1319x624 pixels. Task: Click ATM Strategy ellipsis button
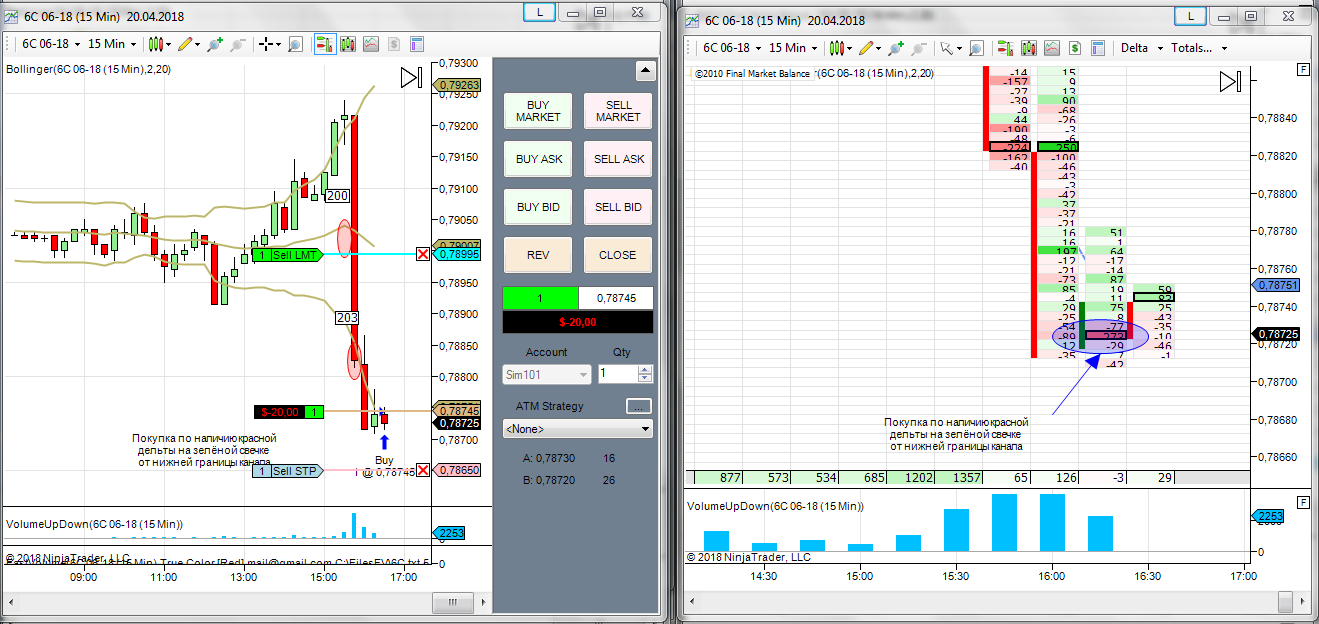point(639,406)
